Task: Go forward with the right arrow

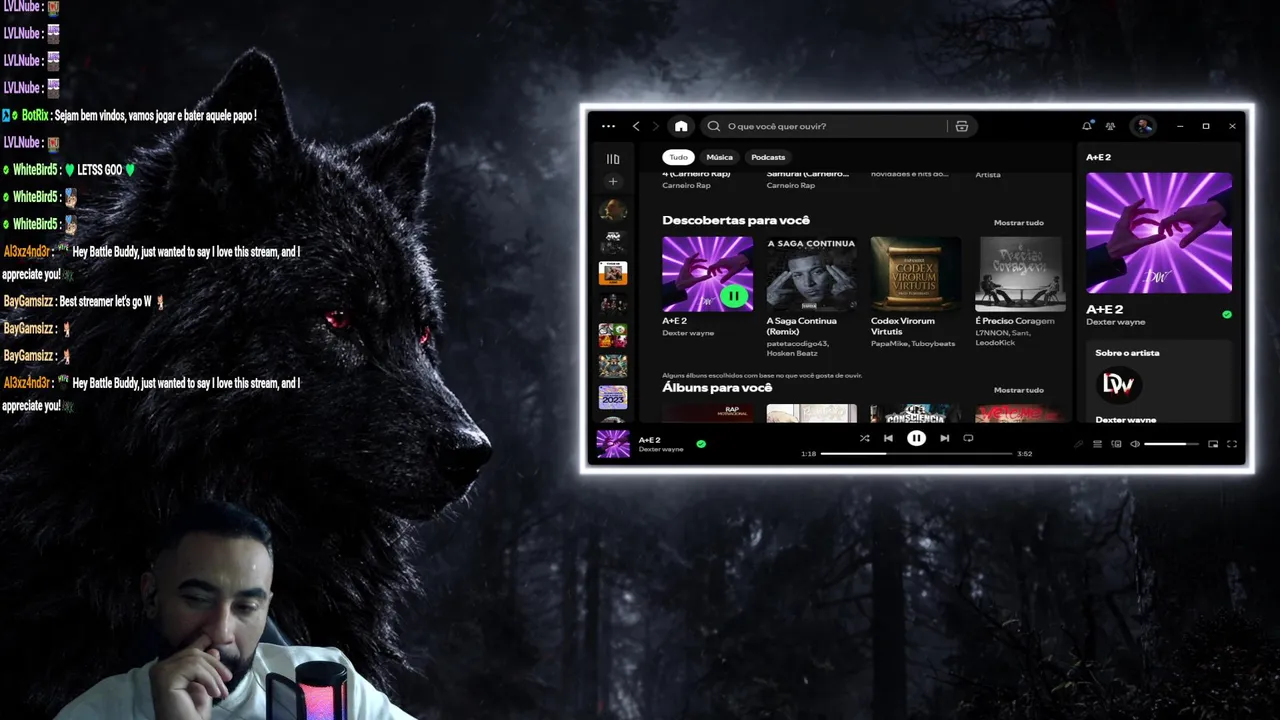Action: coord(656,126)
